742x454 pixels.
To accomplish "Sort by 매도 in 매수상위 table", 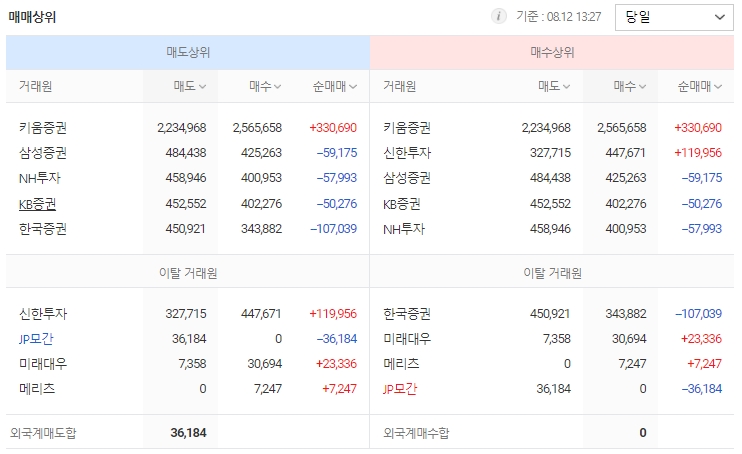I will click(x=554, y=86).
